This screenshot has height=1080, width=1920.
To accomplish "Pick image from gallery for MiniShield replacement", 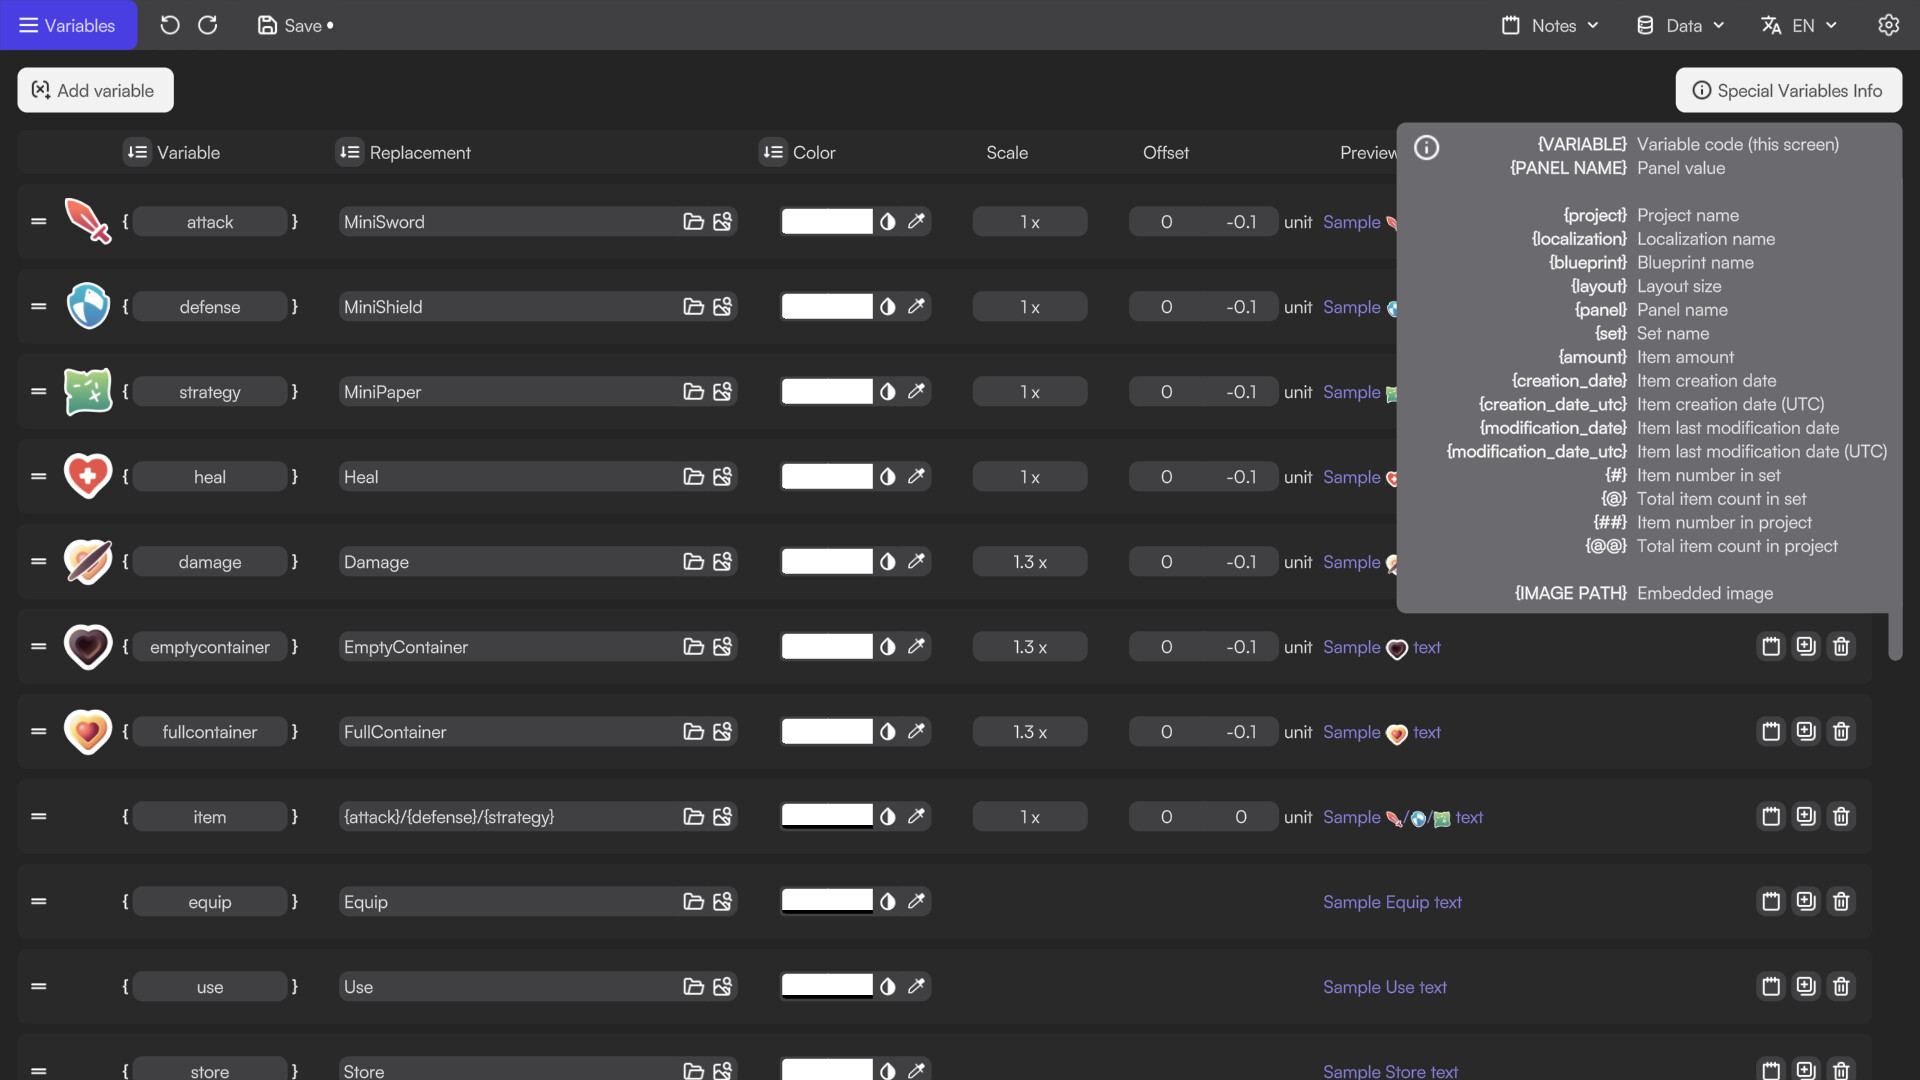I will pos(722,307).
